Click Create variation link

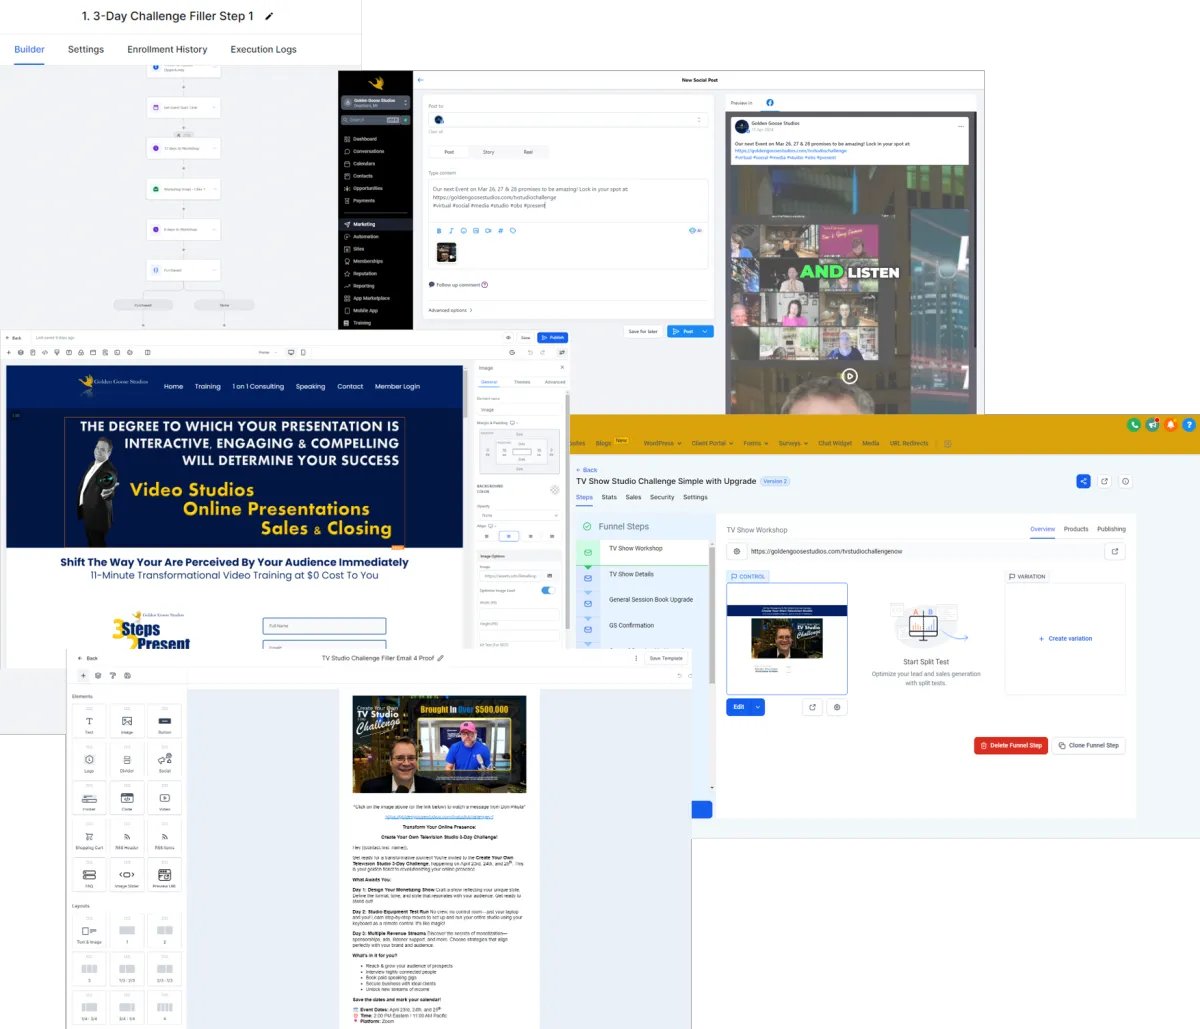(1066, 638)
